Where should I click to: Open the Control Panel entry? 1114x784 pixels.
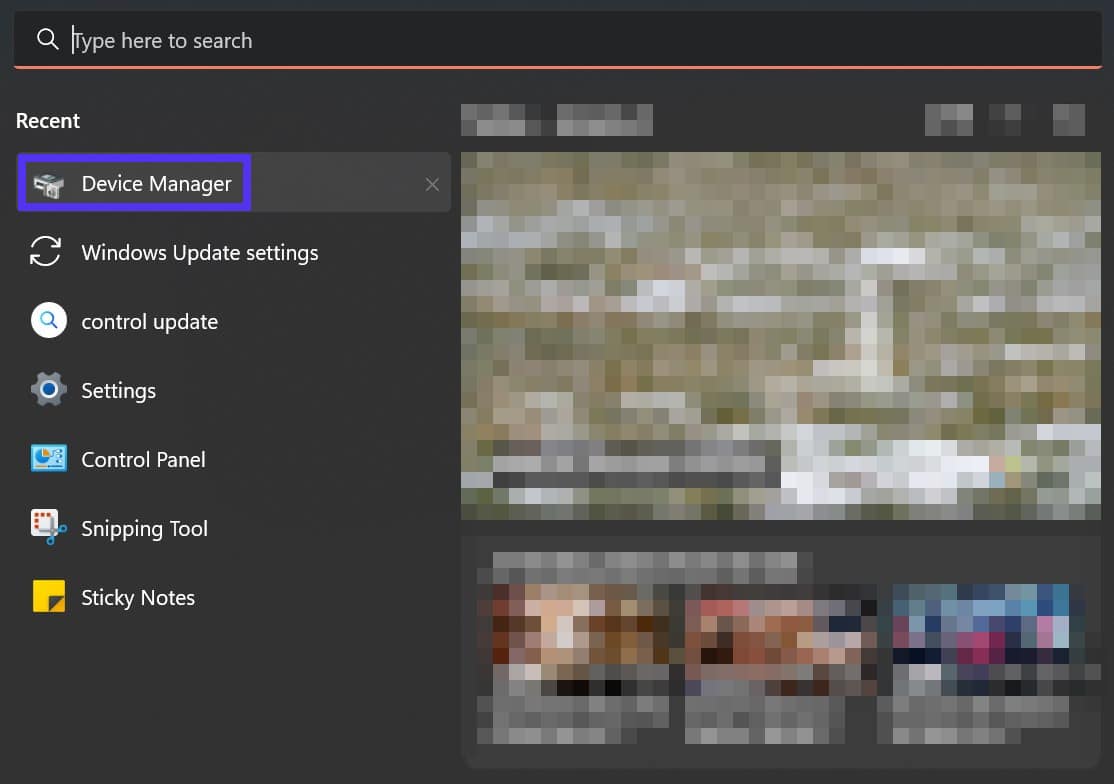144,460
